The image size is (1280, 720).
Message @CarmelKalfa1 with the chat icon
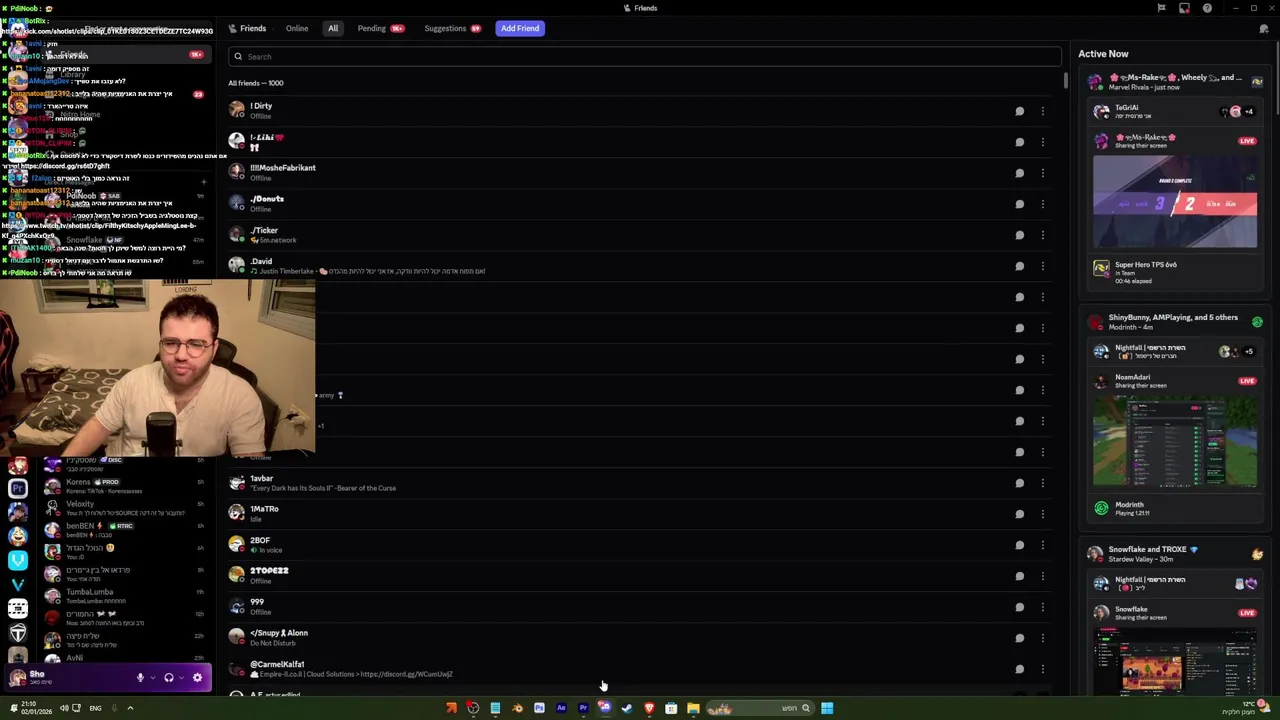tap(1019, 669)
